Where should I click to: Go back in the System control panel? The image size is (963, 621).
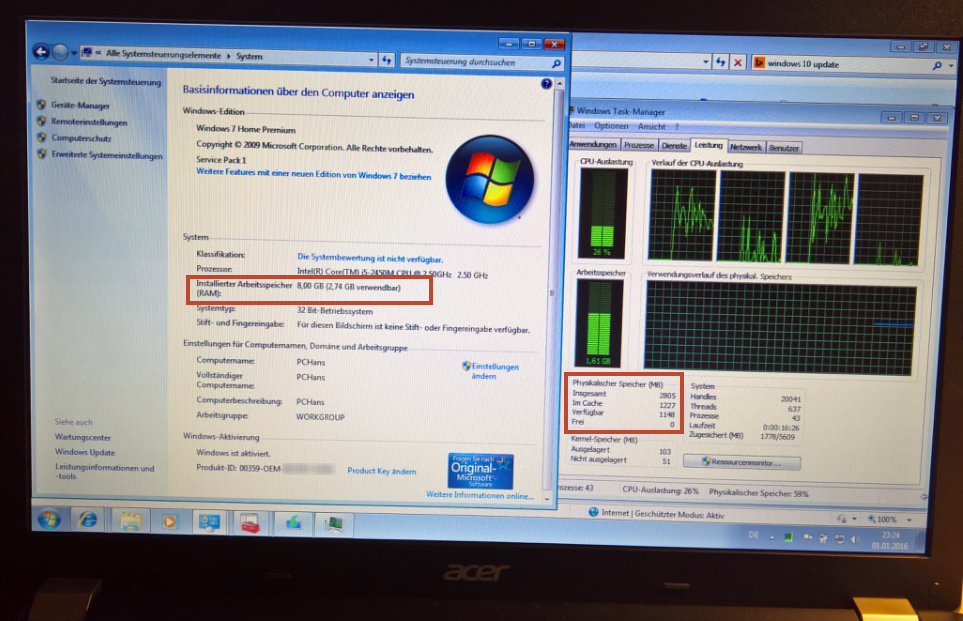(x=41, y=52)
